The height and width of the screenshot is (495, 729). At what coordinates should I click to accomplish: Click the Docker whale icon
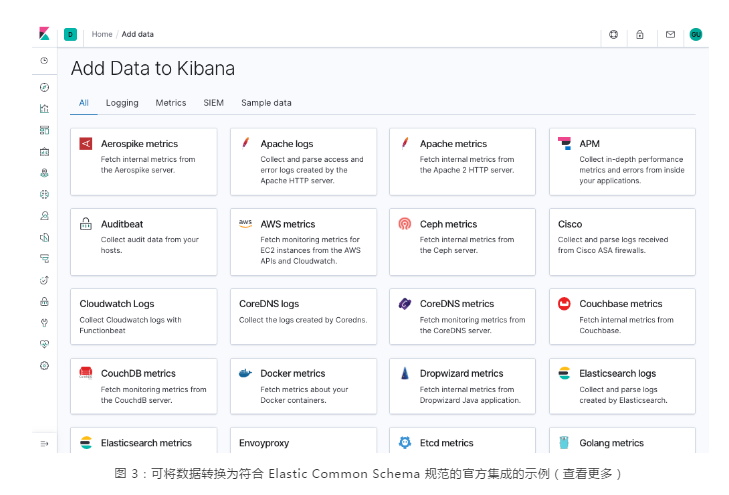(x=245, y=373)
